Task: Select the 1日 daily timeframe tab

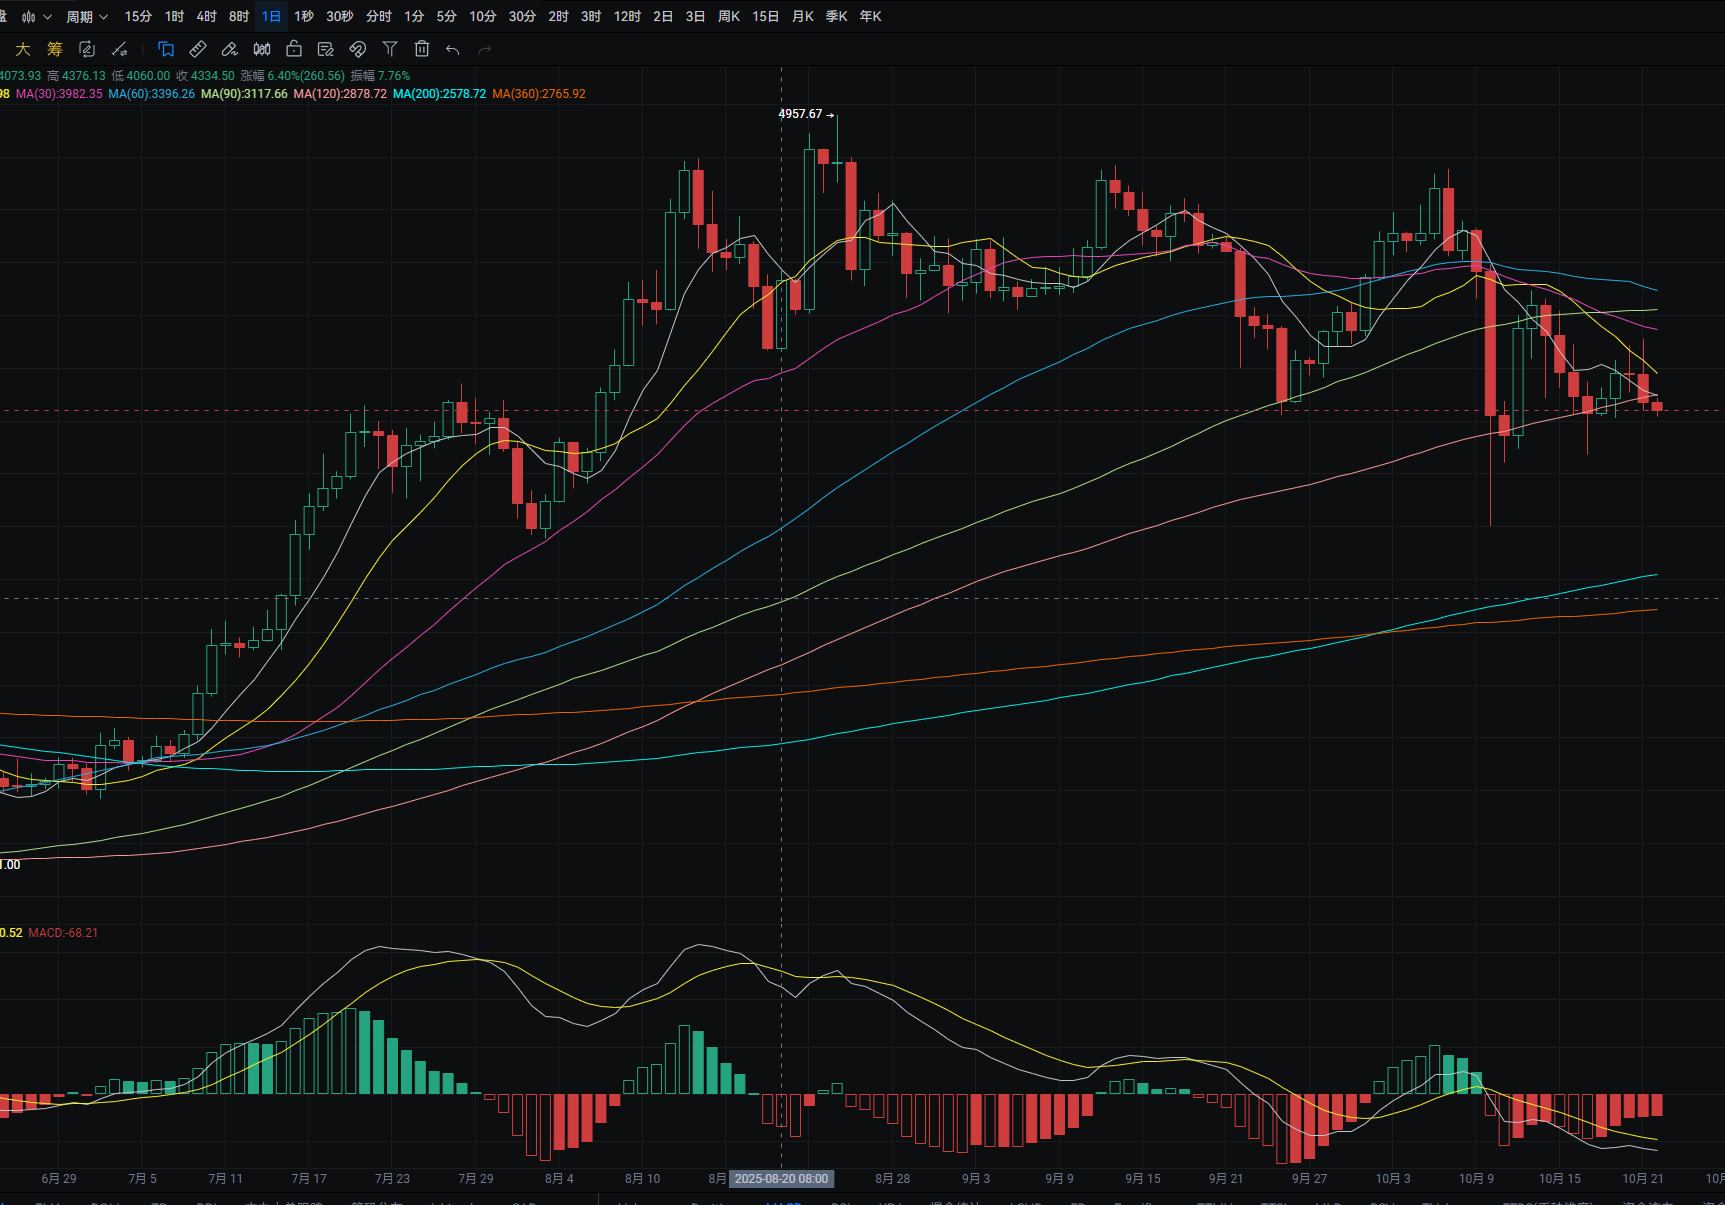Action: point(271,17)
